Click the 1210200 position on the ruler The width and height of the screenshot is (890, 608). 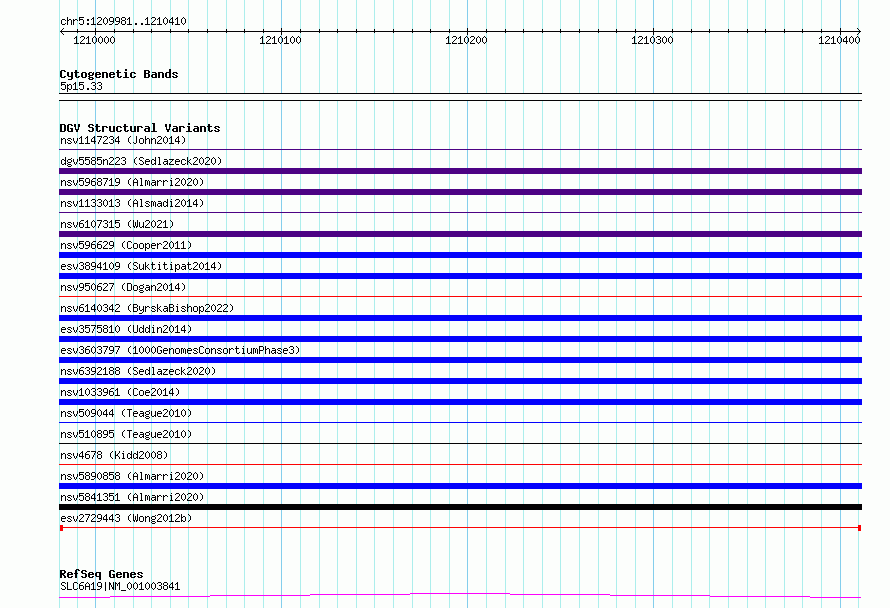[466, 40]
